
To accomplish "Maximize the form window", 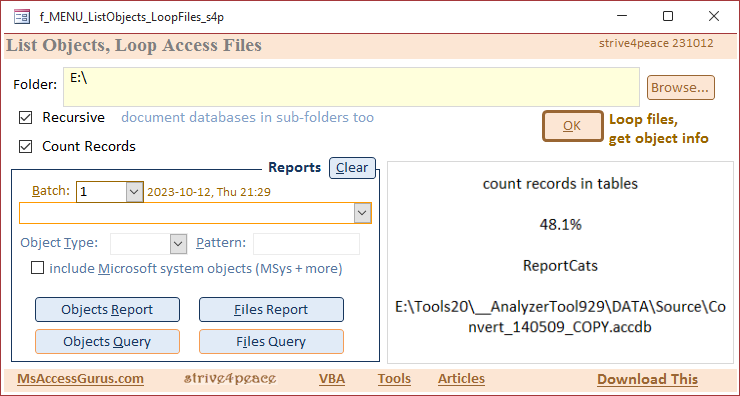I will pyautogui.click(x=668, y=17).
